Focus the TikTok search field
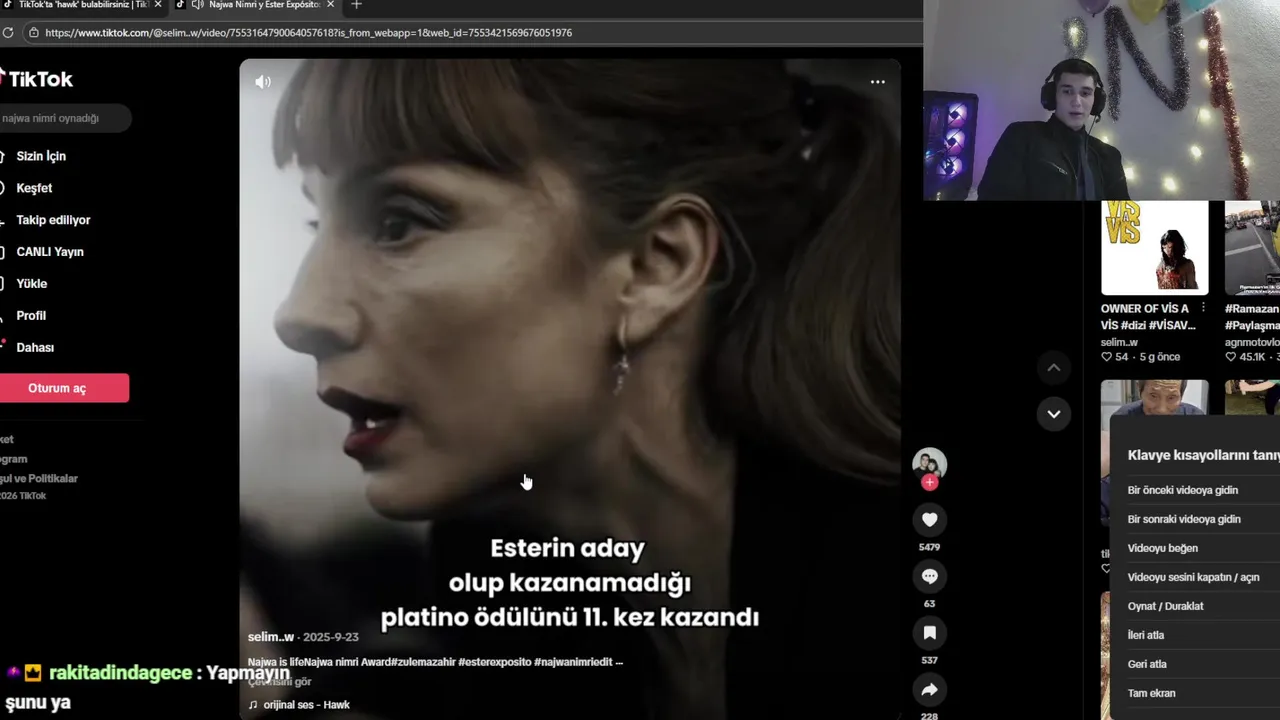Image resolution: width=1280 pixels, height=720 pixels. pos(65,118)
